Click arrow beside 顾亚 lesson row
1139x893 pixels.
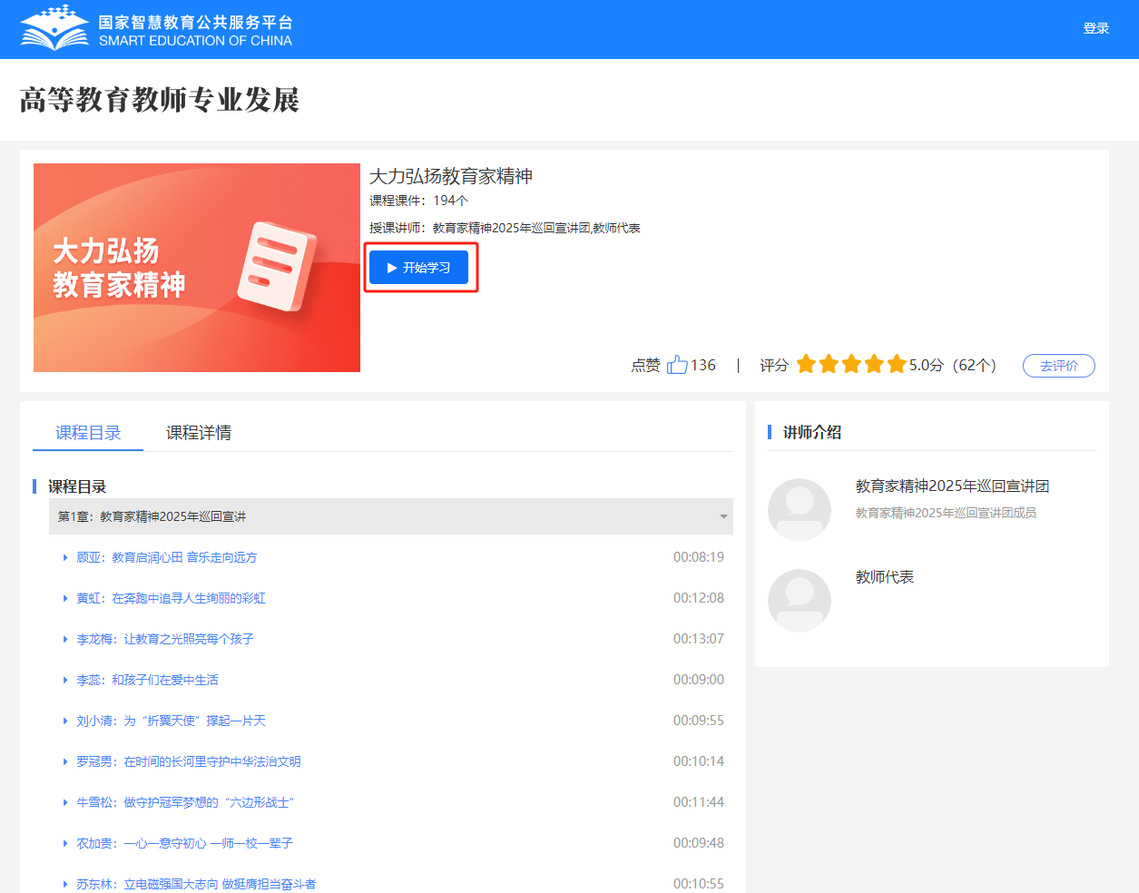click(65, 557)
